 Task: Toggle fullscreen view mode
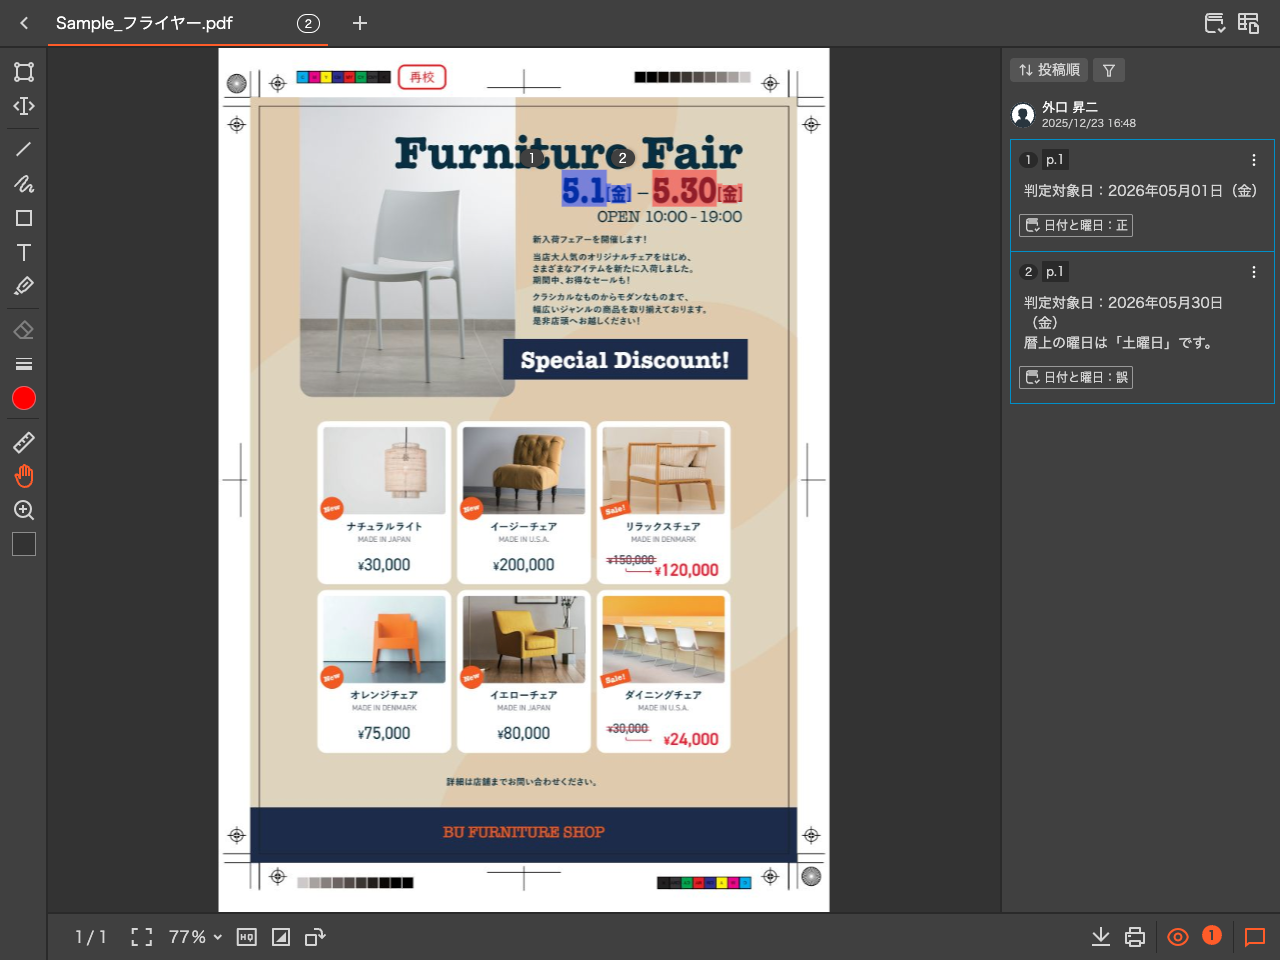[x=142, y=937]
